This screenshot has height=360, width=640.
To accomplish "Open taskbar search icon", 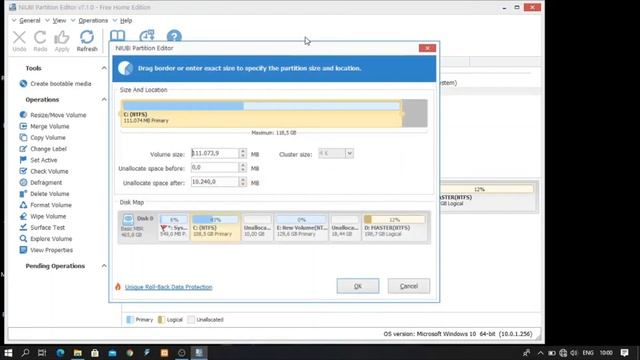I will (x=25, y=353).
